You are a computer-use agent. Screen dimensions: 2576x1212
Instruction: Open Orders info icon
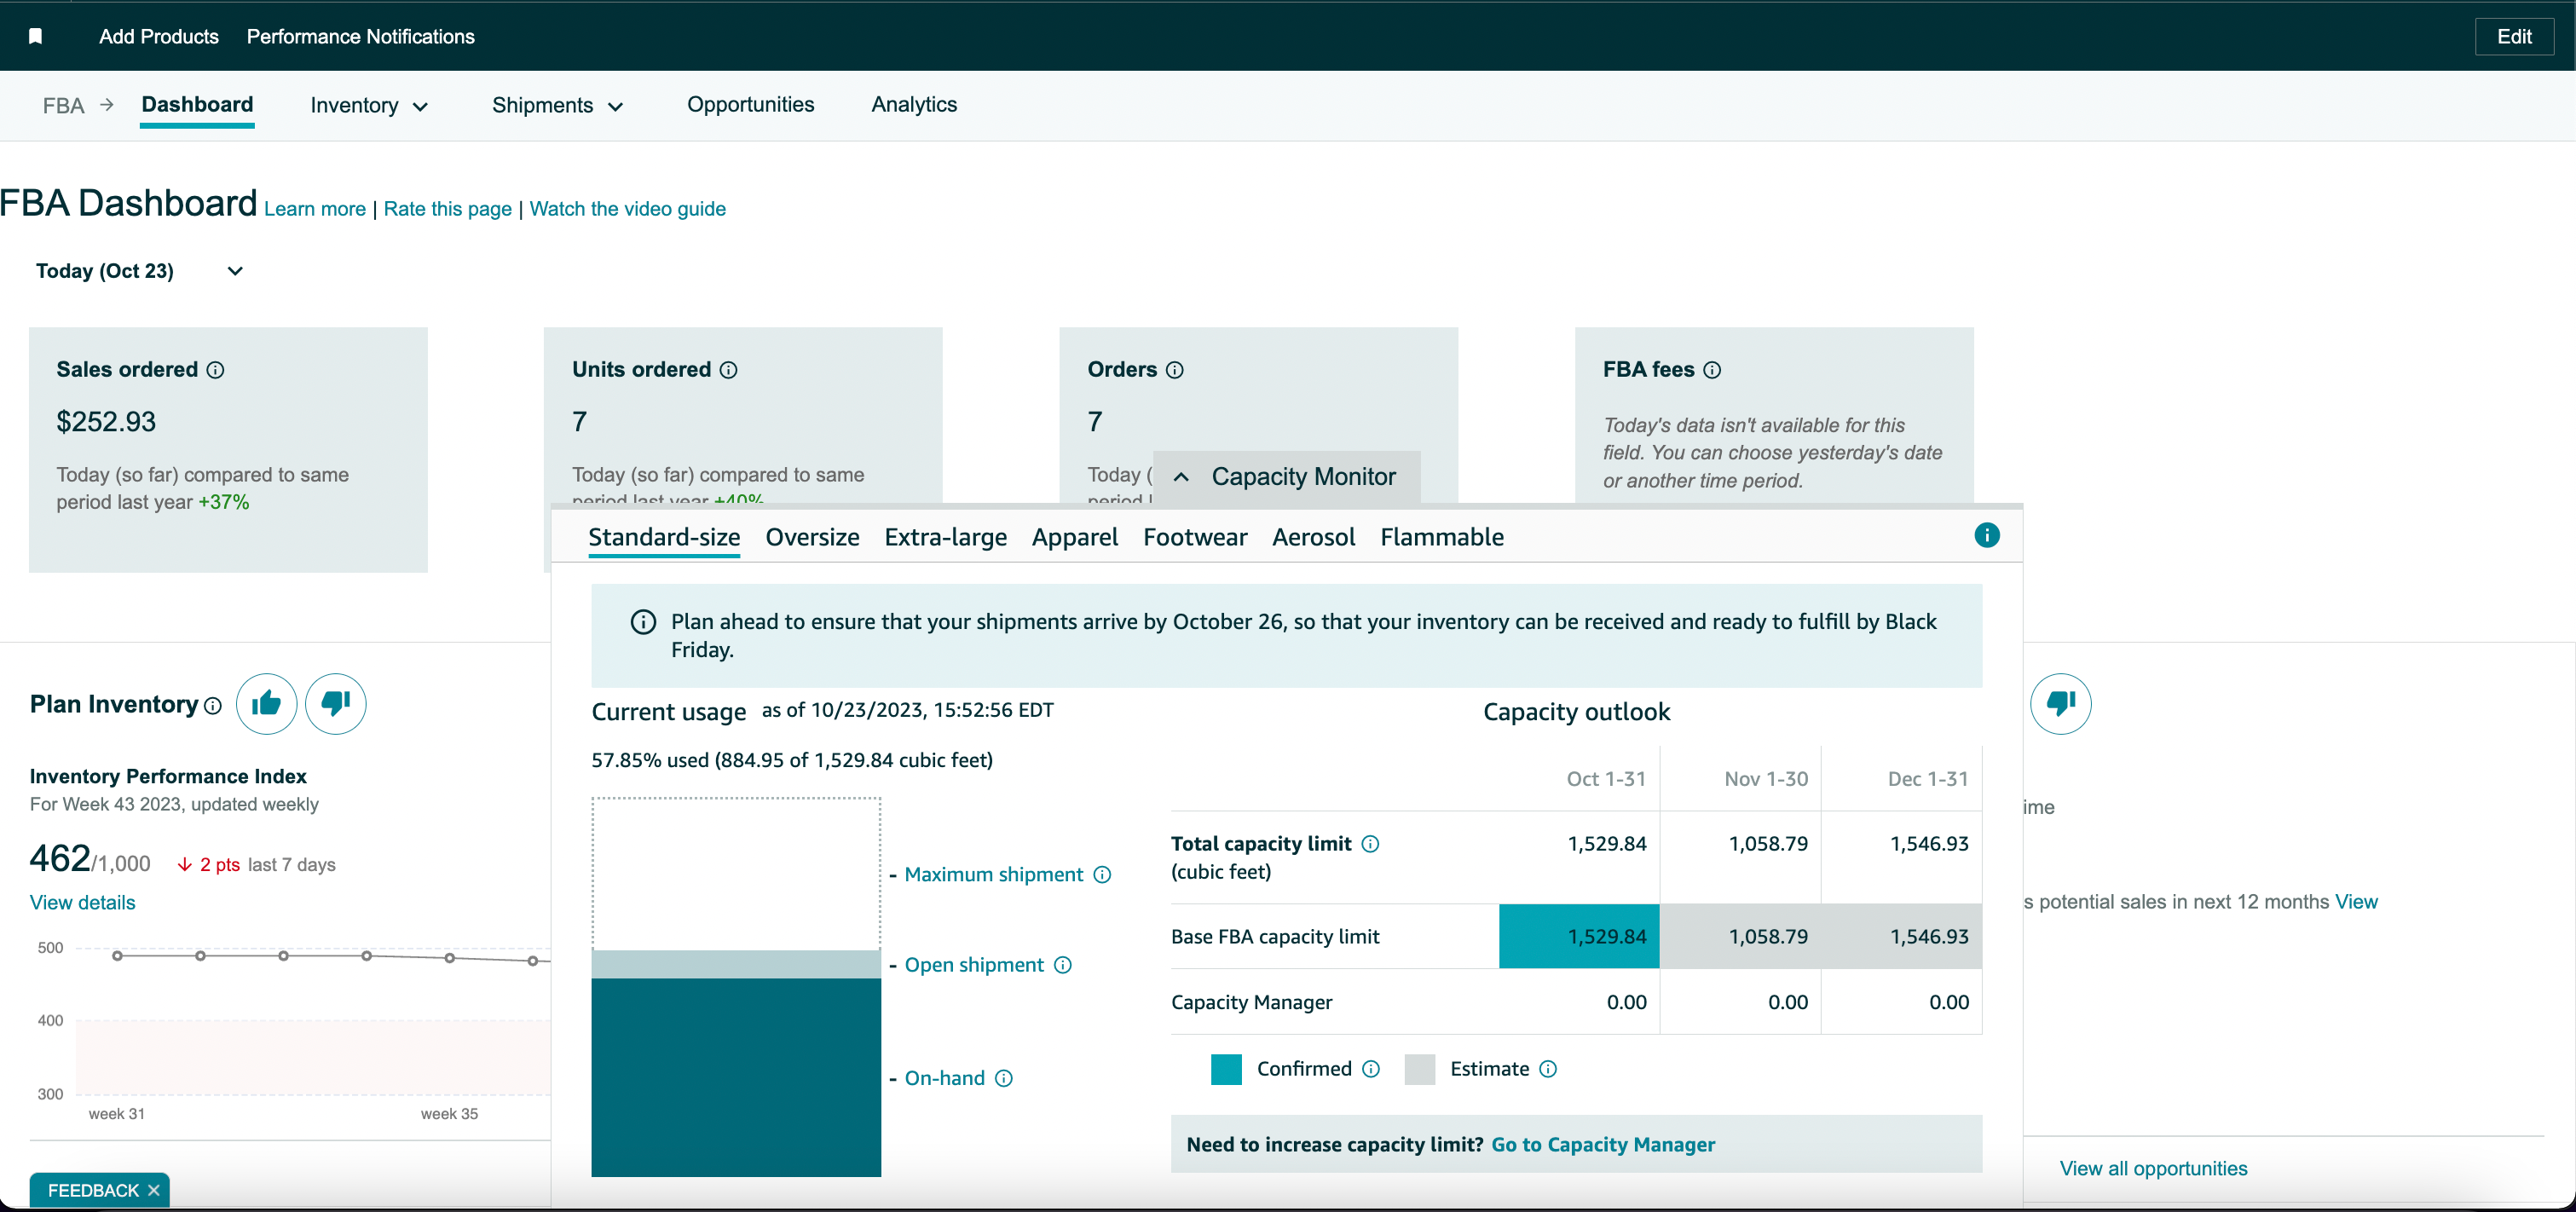coord(1175,370)
